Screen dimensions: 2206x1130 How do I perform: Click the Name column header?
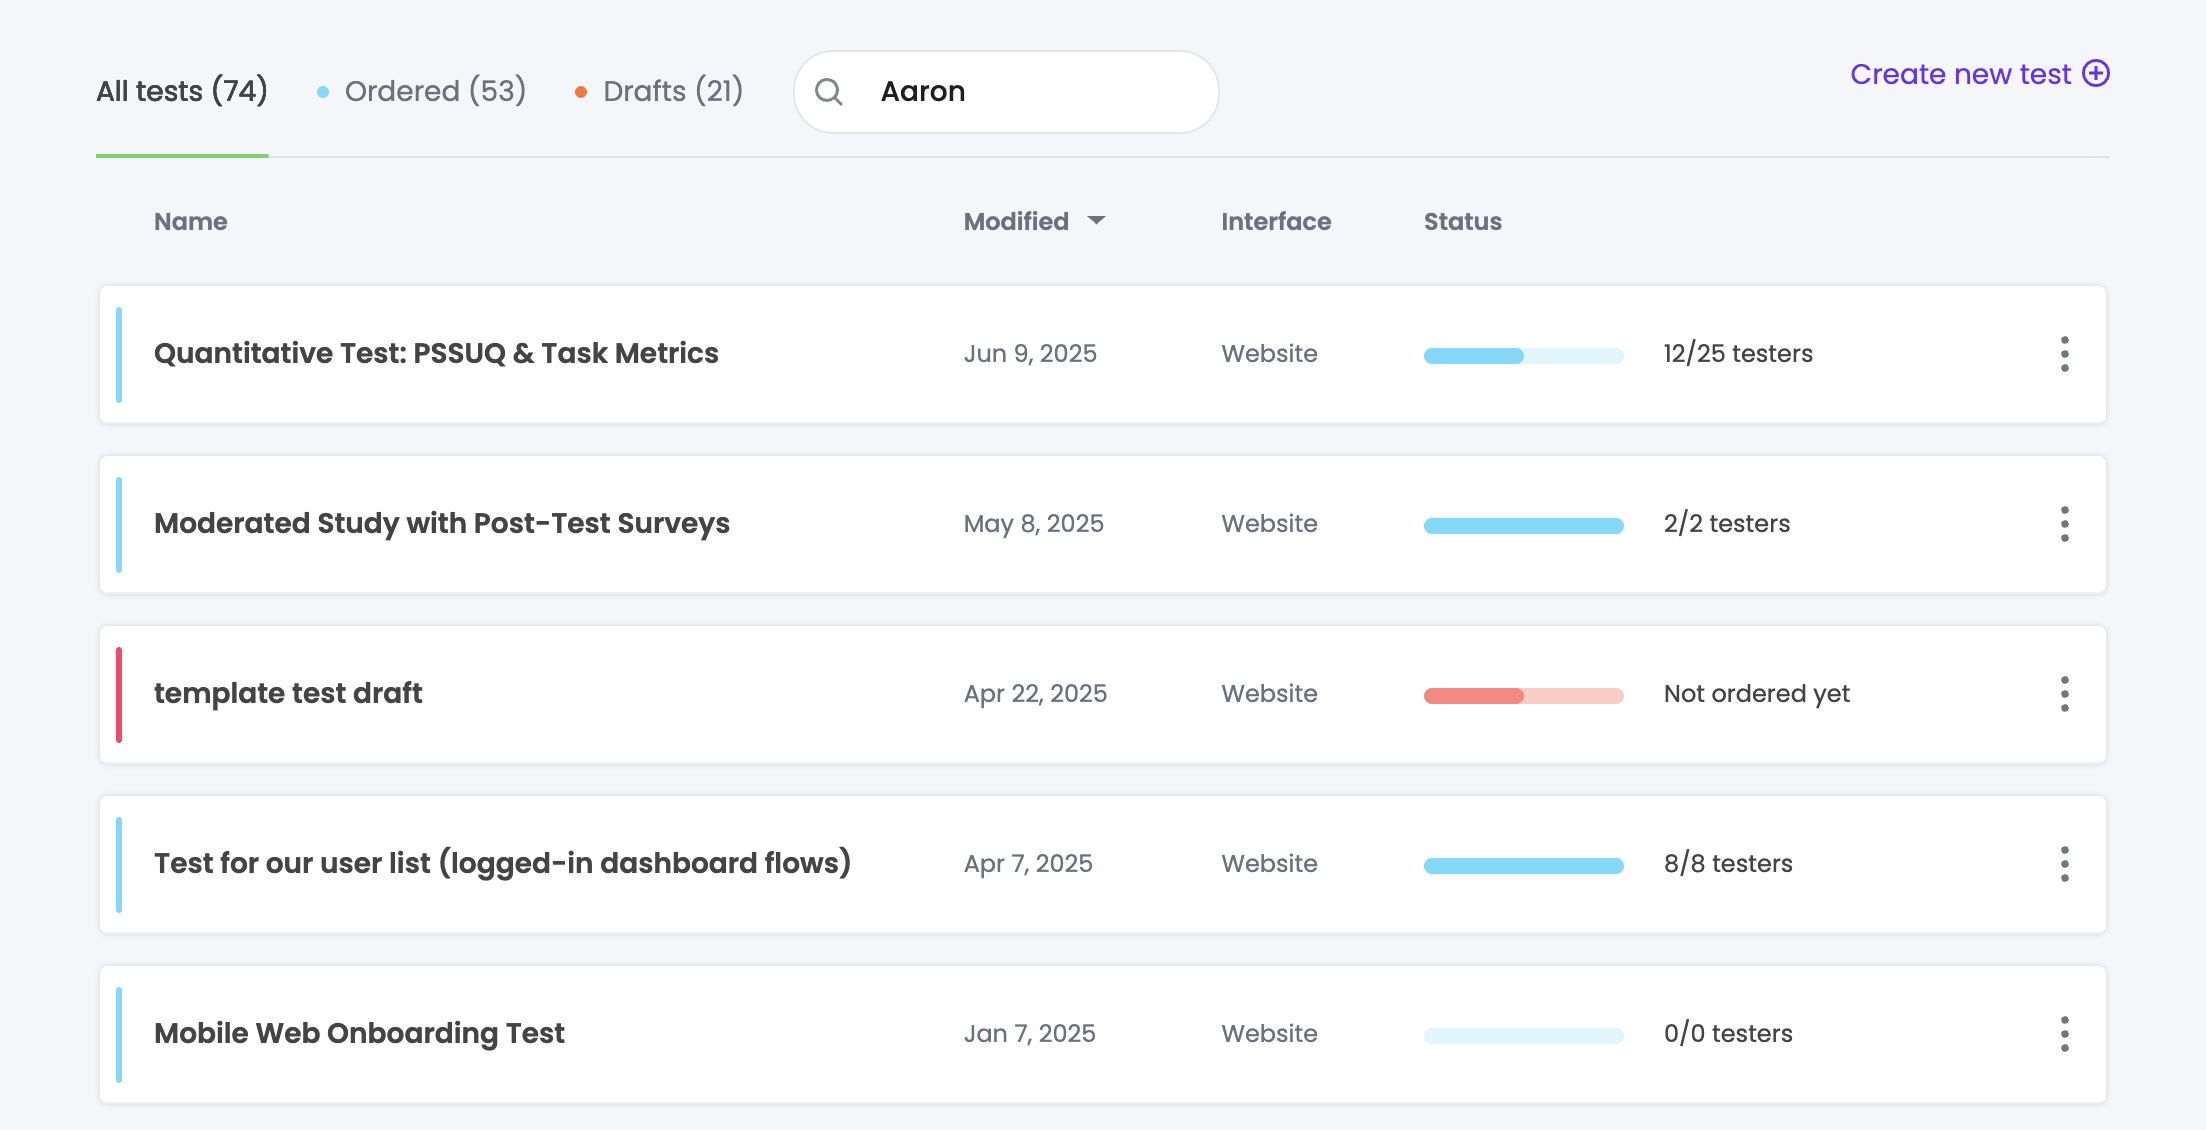(x=190, y=221)
